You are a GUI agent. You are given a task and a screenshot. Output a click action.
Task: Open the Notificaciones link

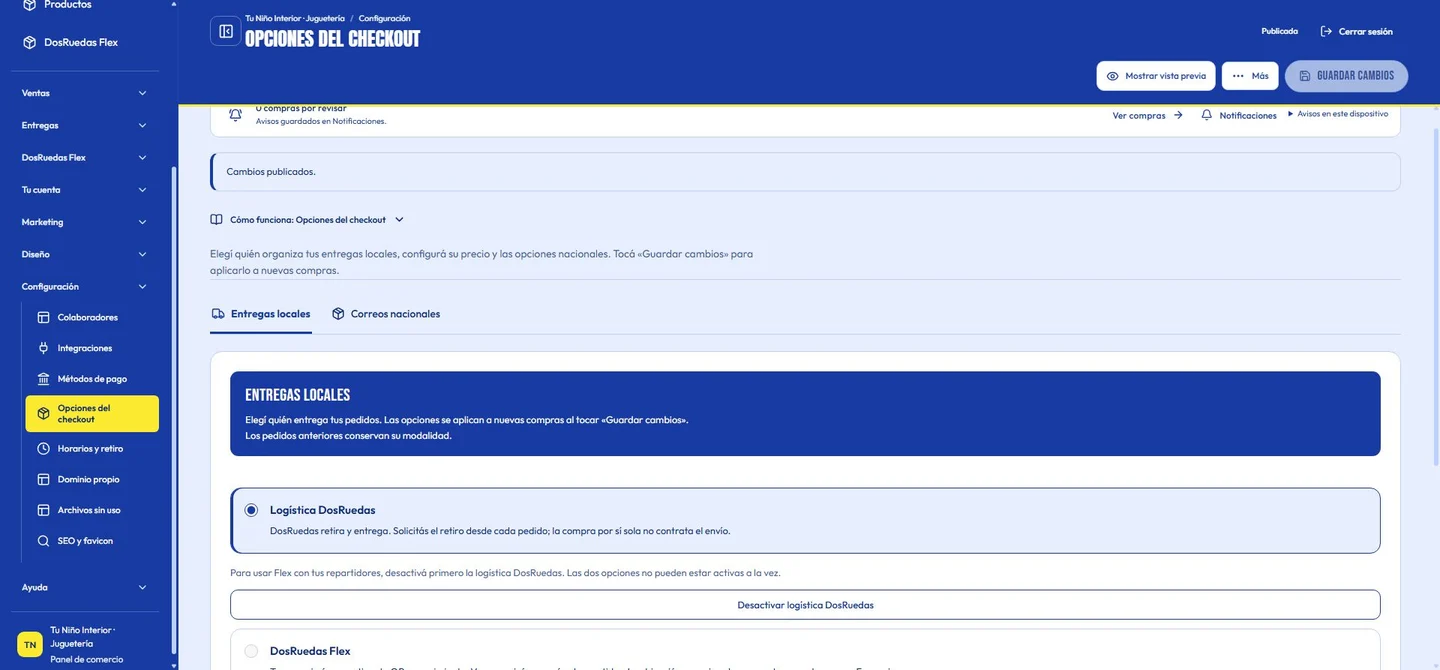1239,115
